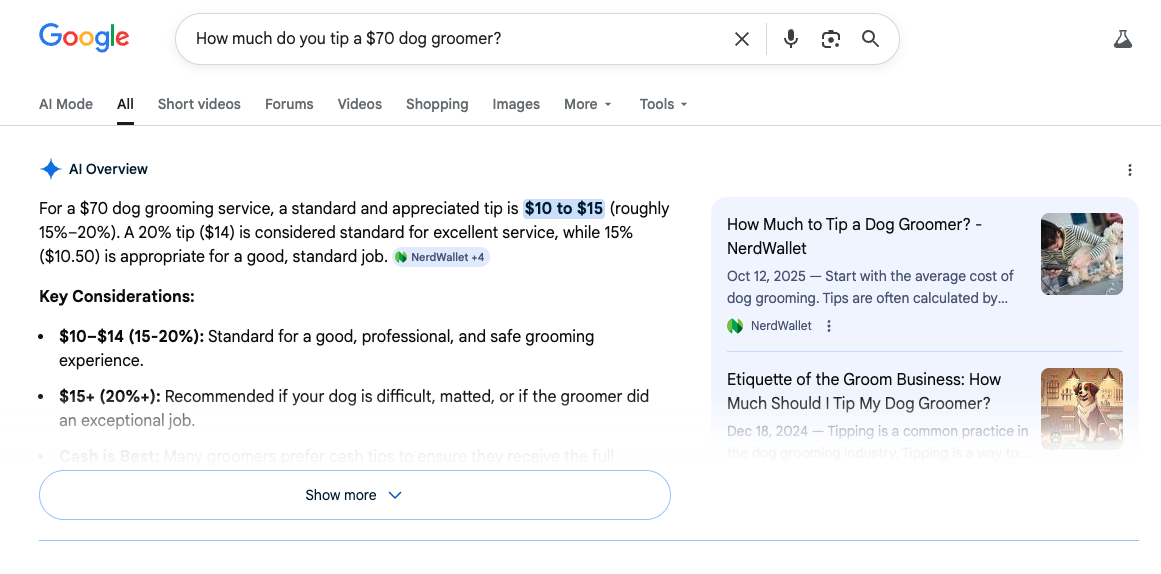
Task: Open NerdWallet result's three-dot menu
Action: (829, 326)
